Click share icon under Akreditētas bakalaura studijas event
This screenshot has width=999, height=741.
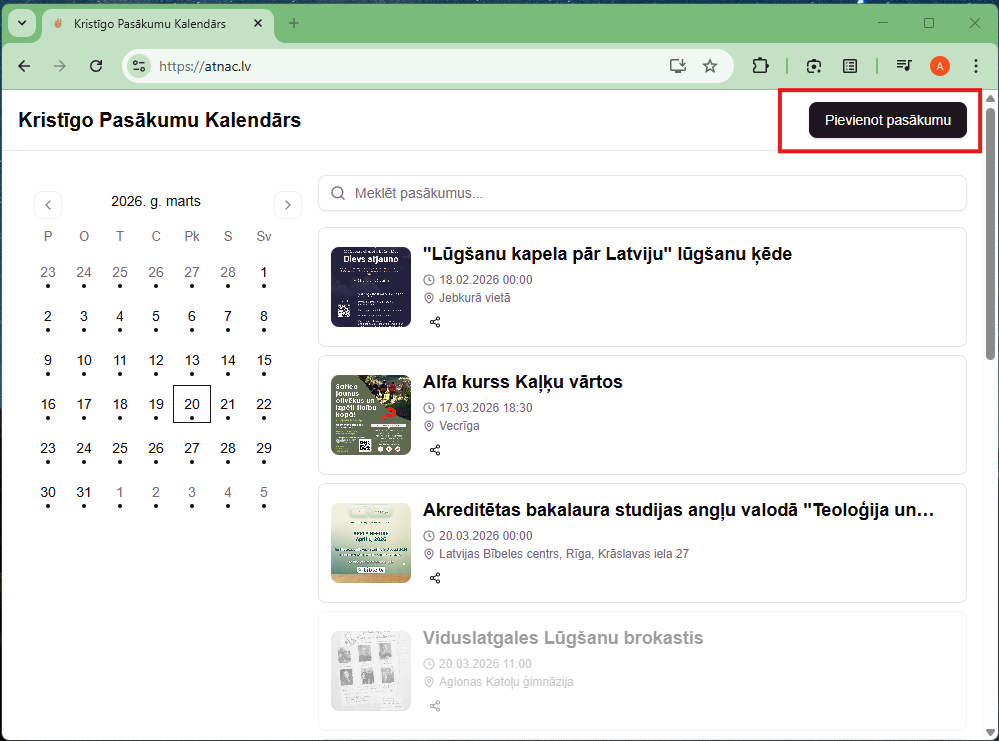[x=435, y=578]
